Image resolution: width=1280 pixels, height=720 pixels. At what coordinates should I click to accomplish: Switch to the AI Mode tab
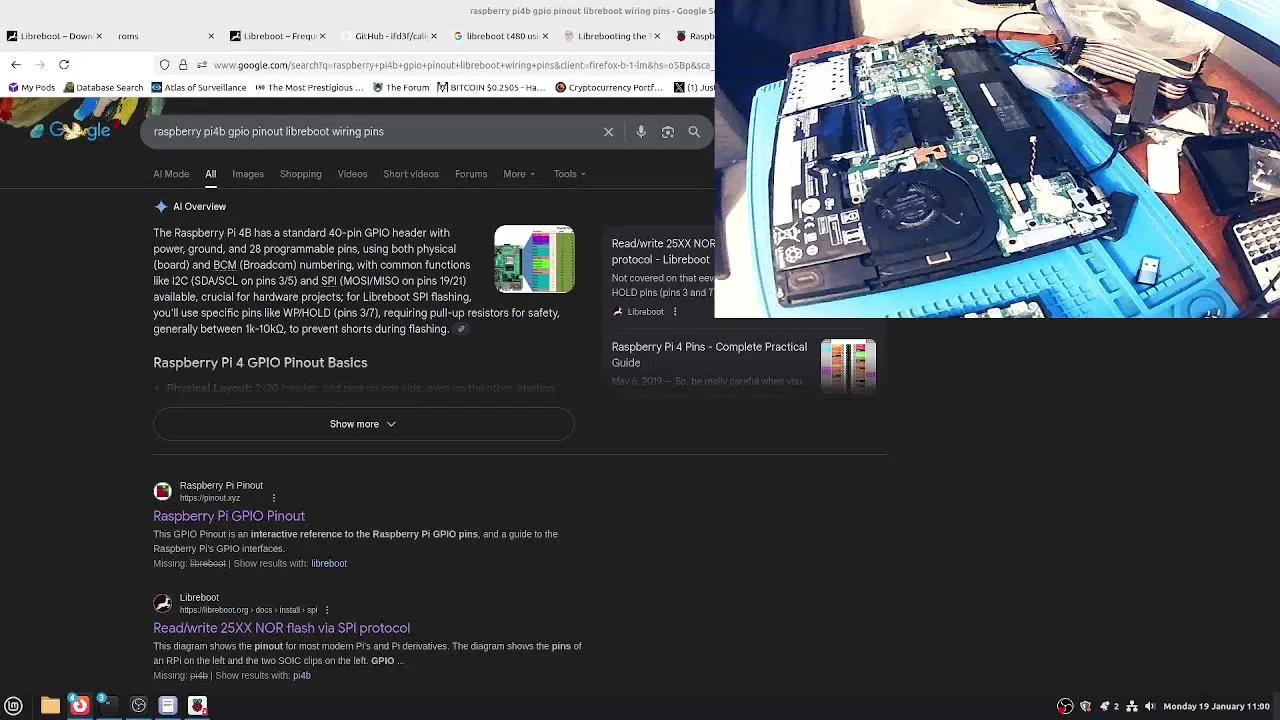[x=171, y=174]
